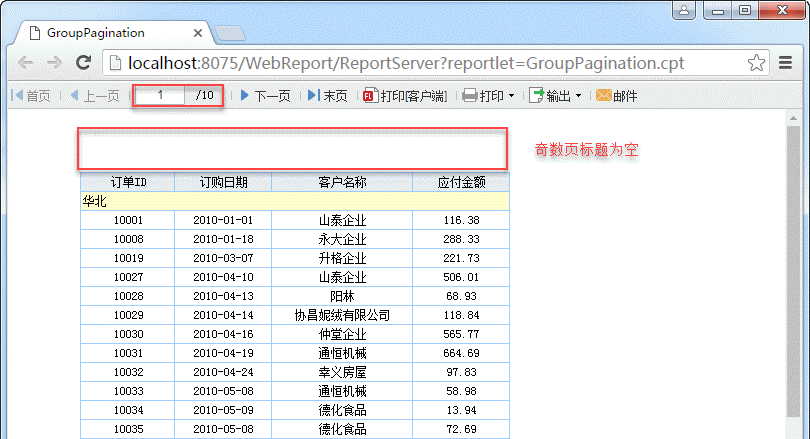Close the GroupPagination tab
The image size is (810, 439).
[x=198, y=33]
